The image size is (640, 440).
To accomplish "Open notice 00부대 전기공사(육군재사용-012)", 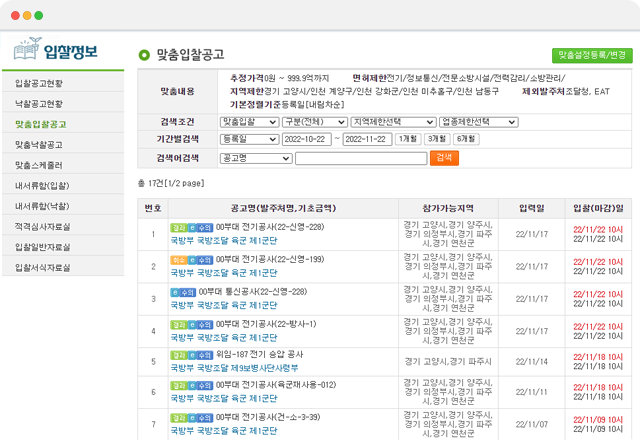I will [x=276, y=385].
